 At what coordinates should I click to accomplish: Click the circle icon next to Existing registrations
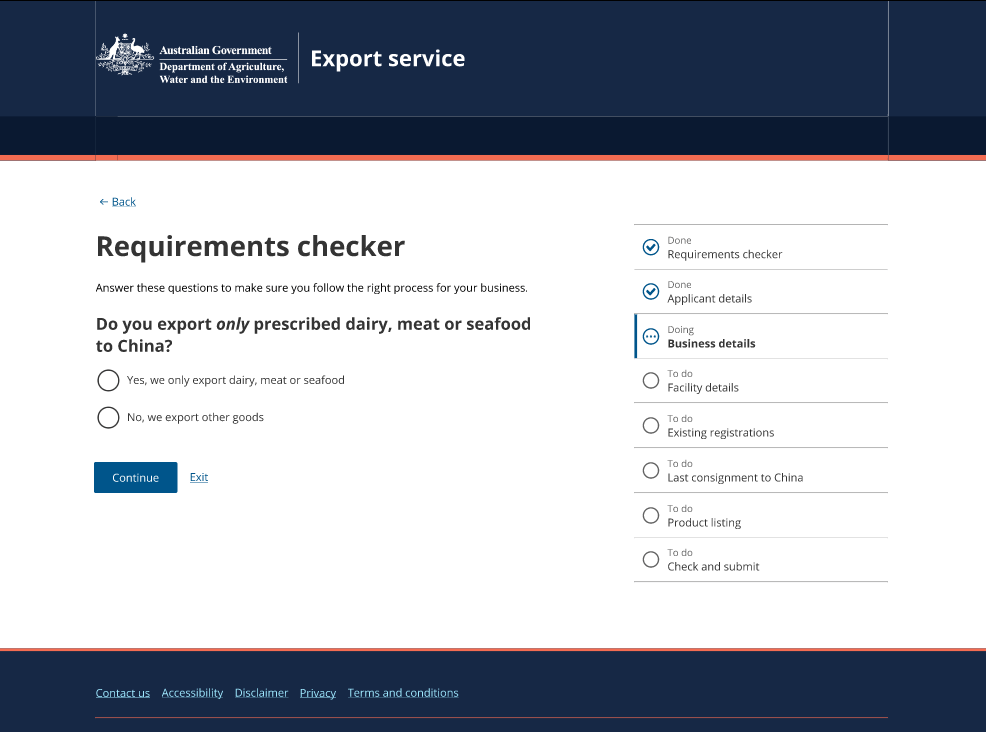tap(651, 425)
